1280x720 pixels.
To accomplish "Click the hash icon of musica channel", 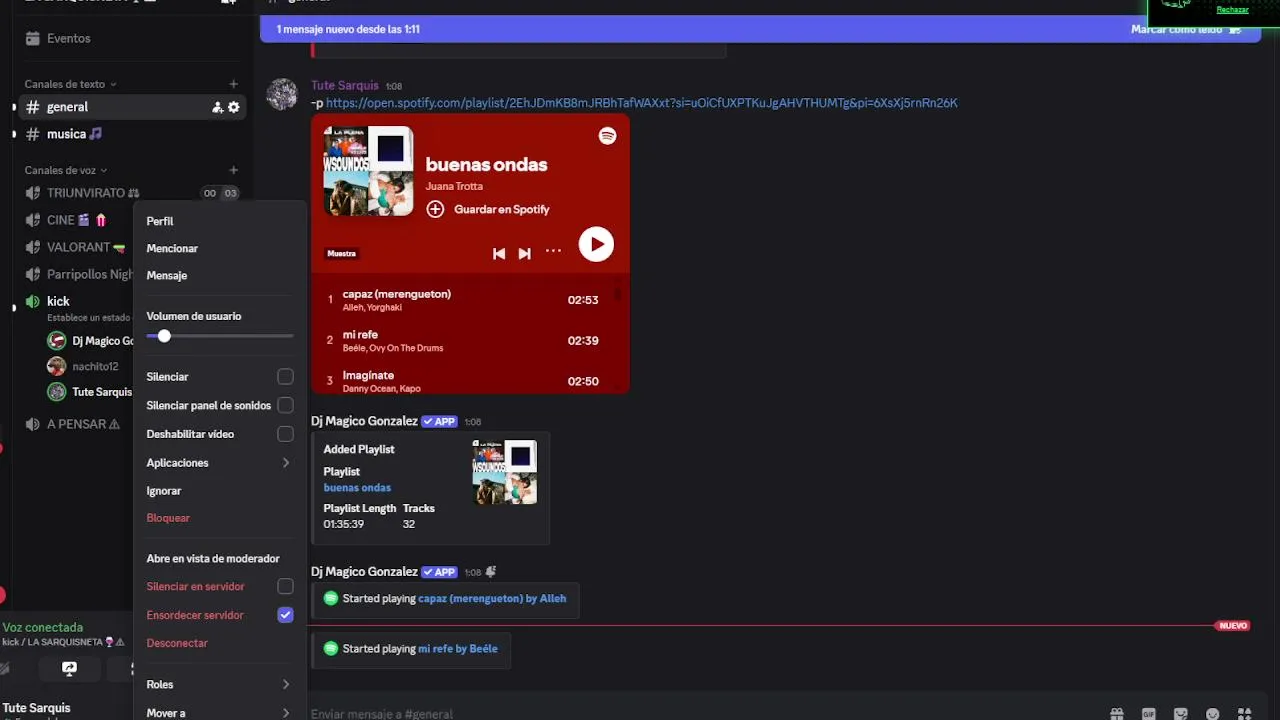I will point(33,134).
